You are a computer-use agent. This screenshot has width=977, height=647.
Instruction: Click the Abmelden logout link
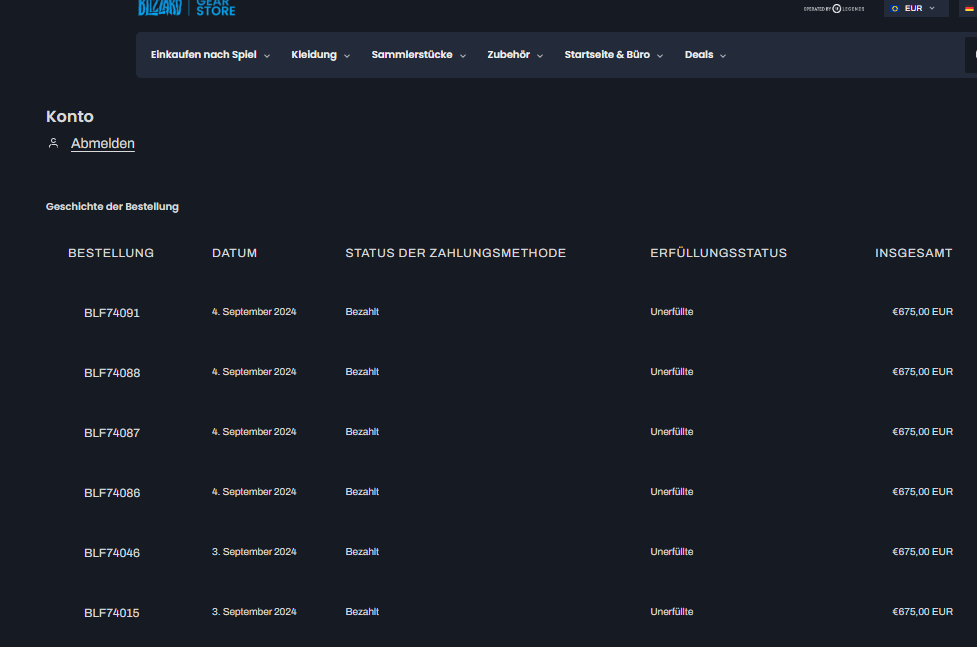103,143
